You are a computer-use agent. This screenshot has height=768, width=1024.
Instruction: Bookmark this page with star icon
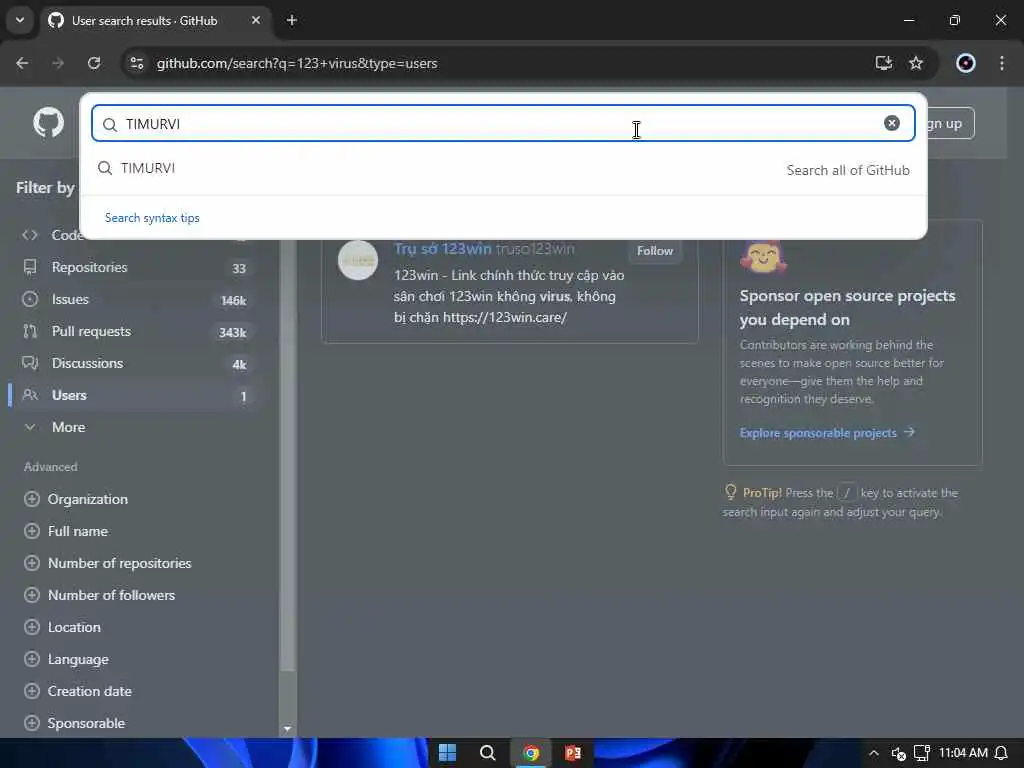(916, 63)
